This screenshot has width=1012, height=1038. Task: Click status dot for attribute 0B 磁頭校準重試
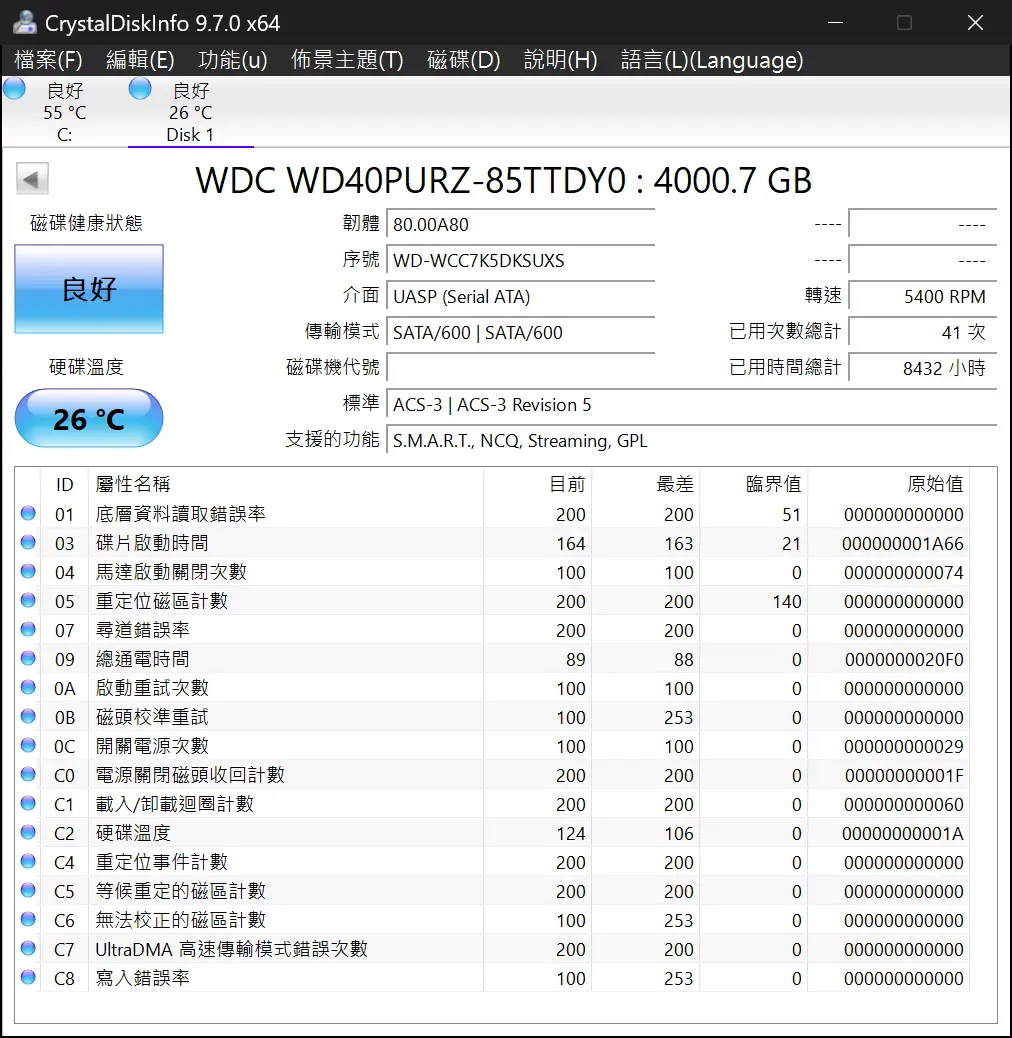28,716
